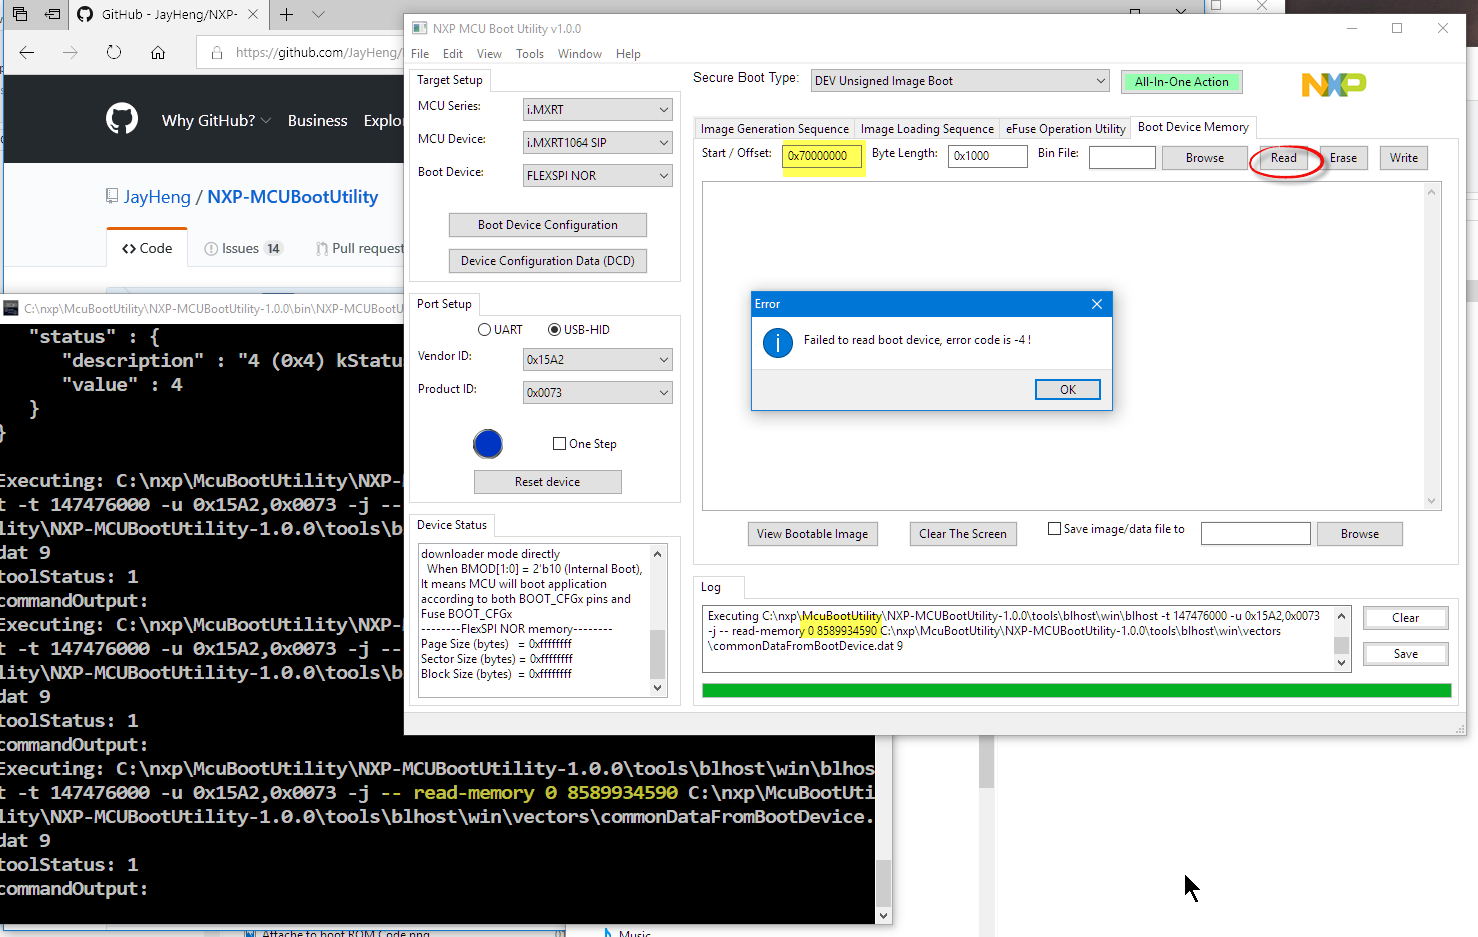
Task: Click the browser back arrow
Action: point(27,52)
